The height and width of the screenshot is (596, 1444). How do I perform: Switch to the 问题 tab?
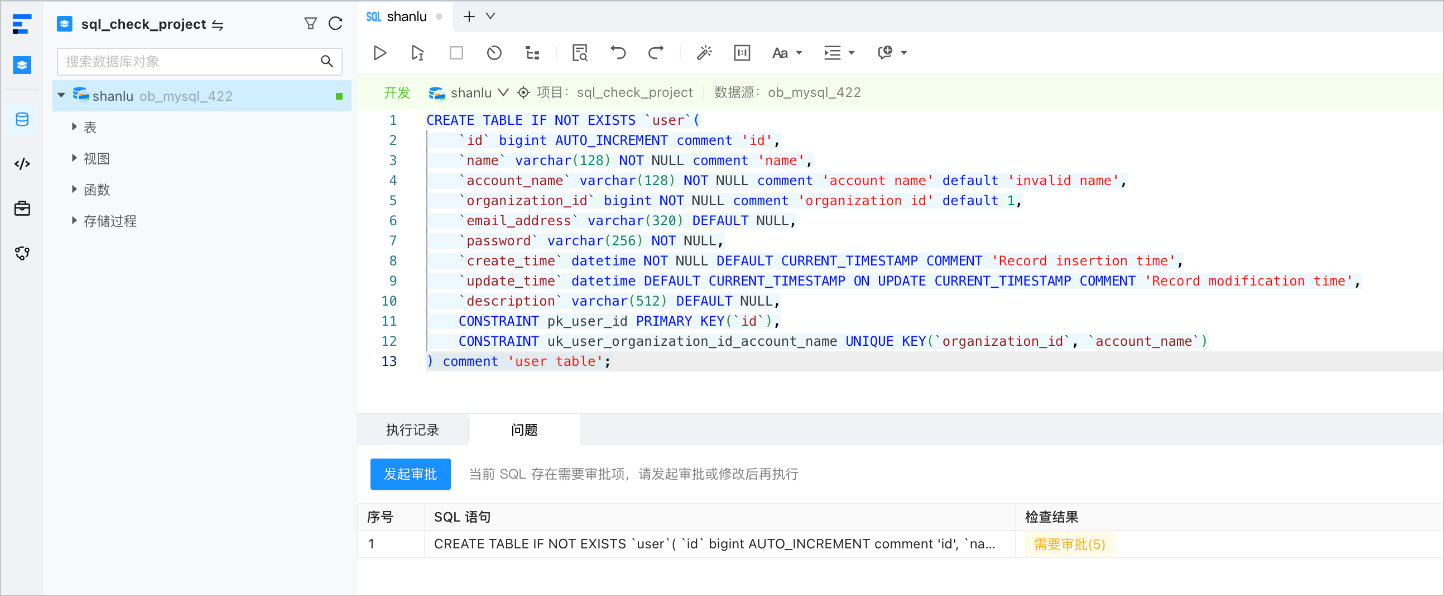[524, 430]
